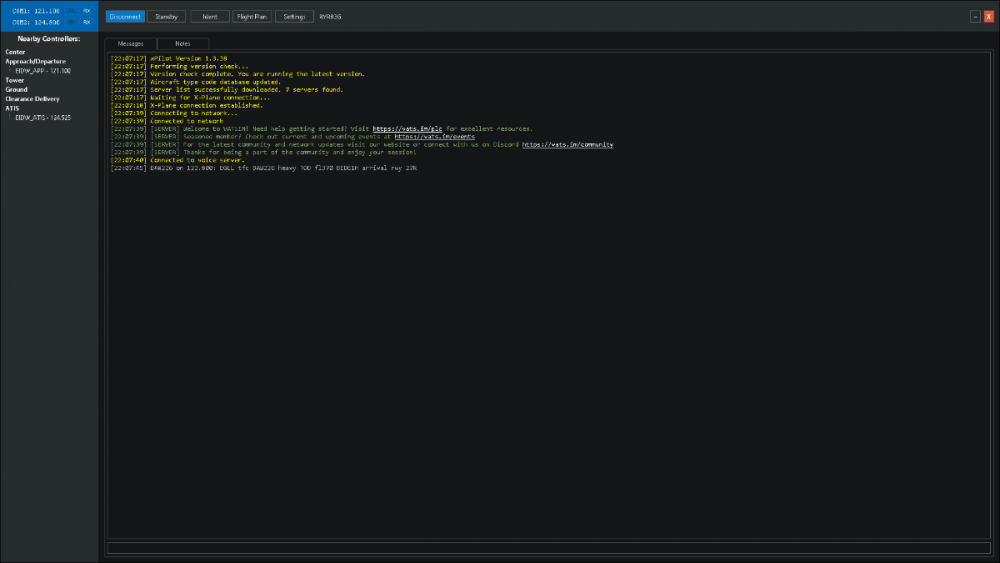Expand the Center controller group
Viewport: 1000px width, 563px height.
pos(15,52)
